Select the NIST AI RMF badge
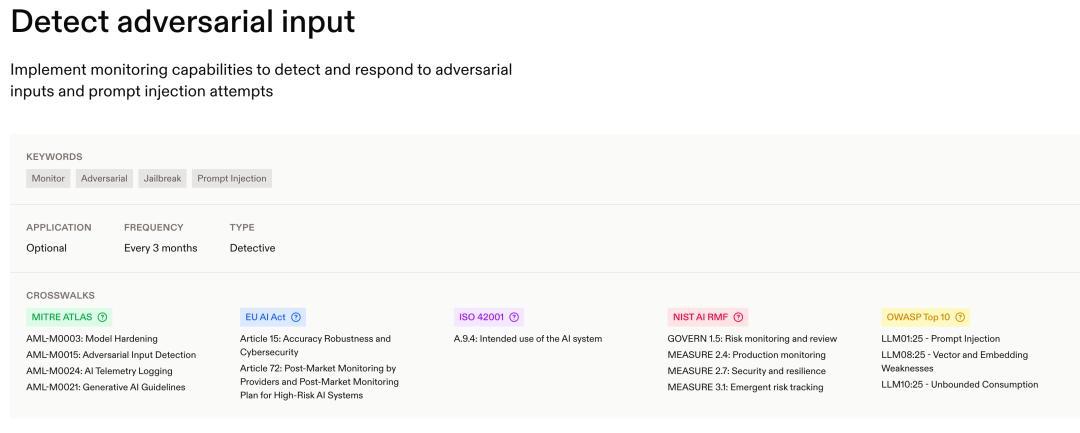Image resolution: width=1080 pixels, height=433 pixels. pos(707,317)
